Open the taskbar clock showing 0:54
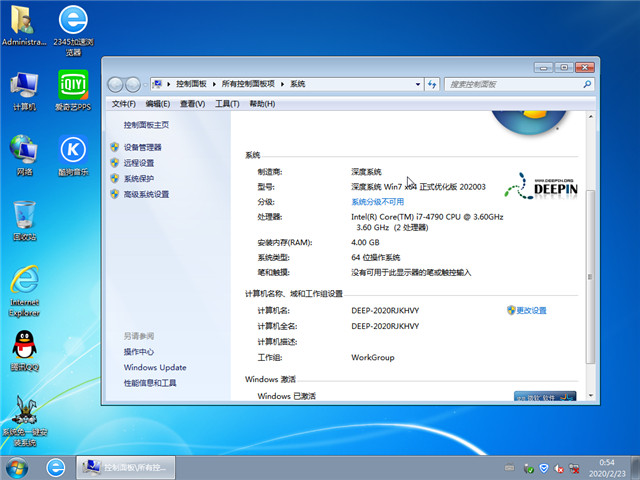The image size is (640, 480). (x=607, y=468)
